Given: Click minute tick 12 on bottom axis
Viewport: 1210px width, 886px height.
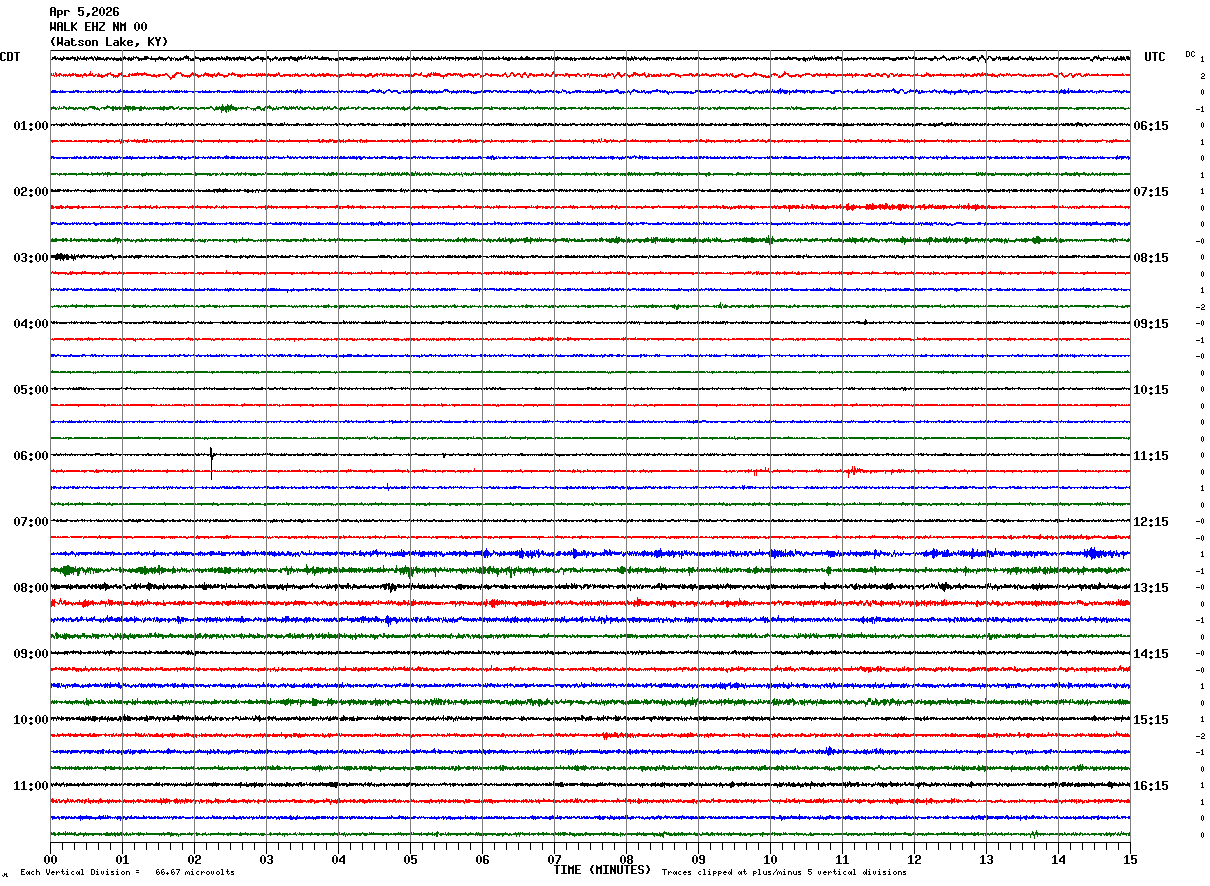Looking at the screenshot, I should (914, 859).
